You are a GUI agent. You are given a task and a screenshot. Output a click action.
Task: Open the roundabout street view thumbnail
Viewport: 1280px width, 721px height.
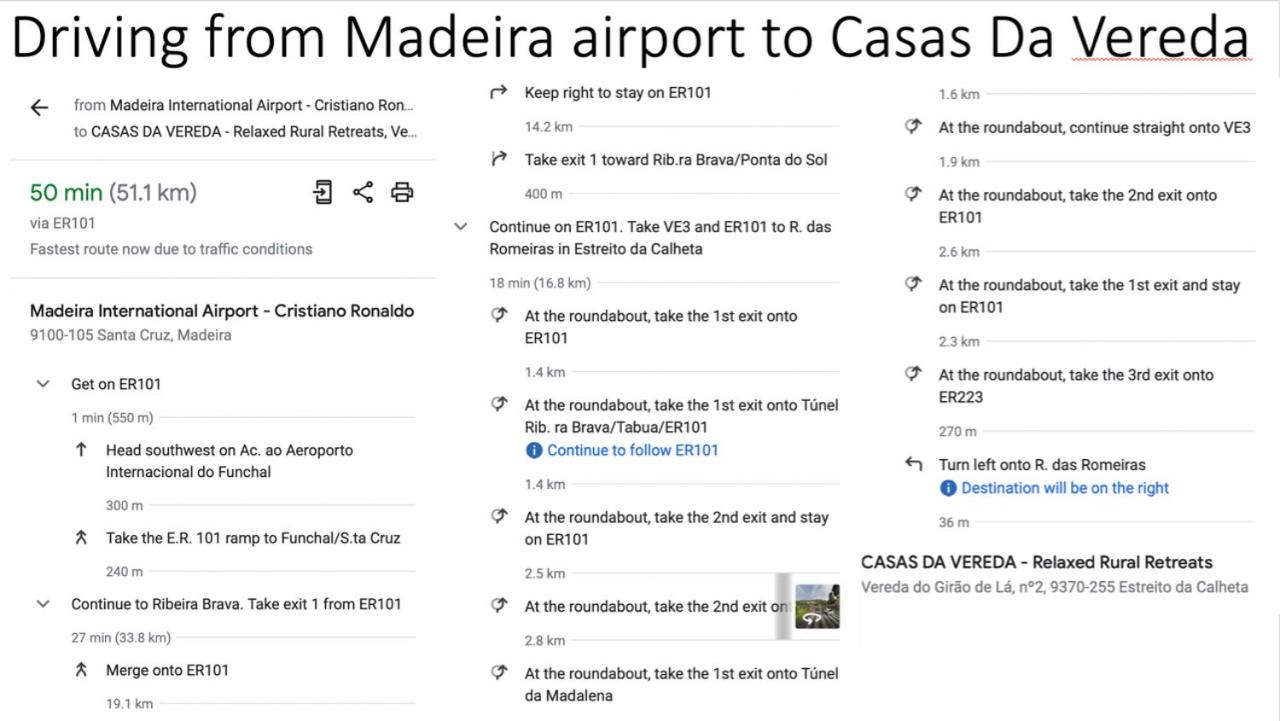tap(817, 606)
